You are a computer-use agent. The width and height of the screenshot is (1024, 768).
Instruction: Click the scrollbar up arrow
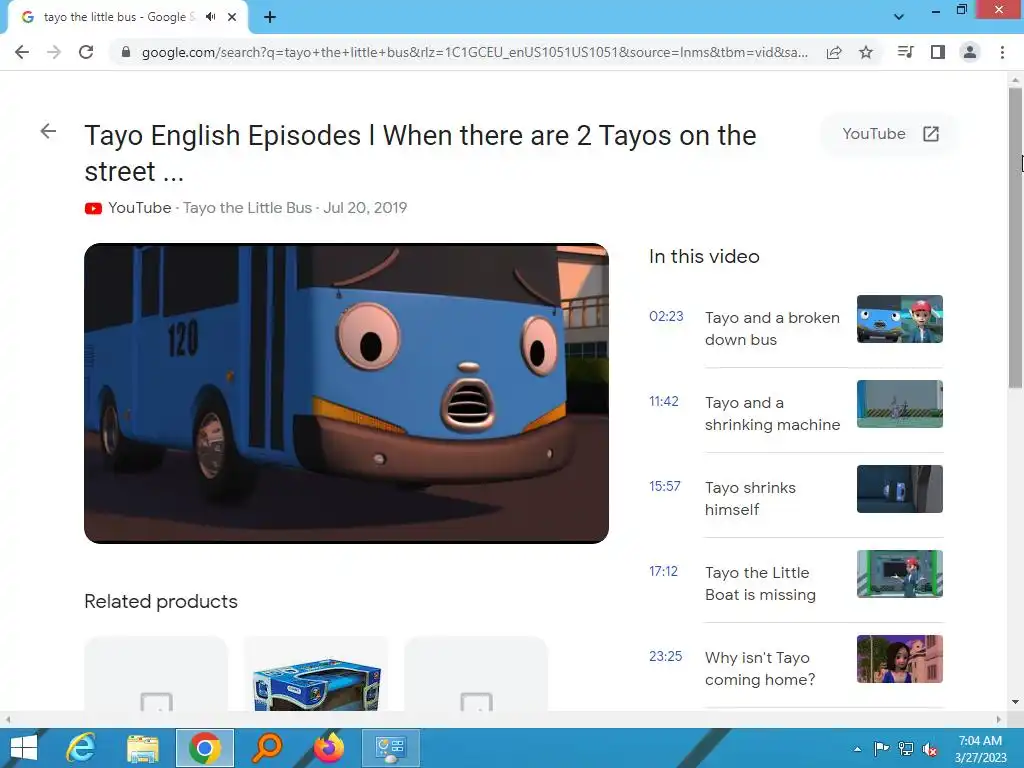point(1015,80)
